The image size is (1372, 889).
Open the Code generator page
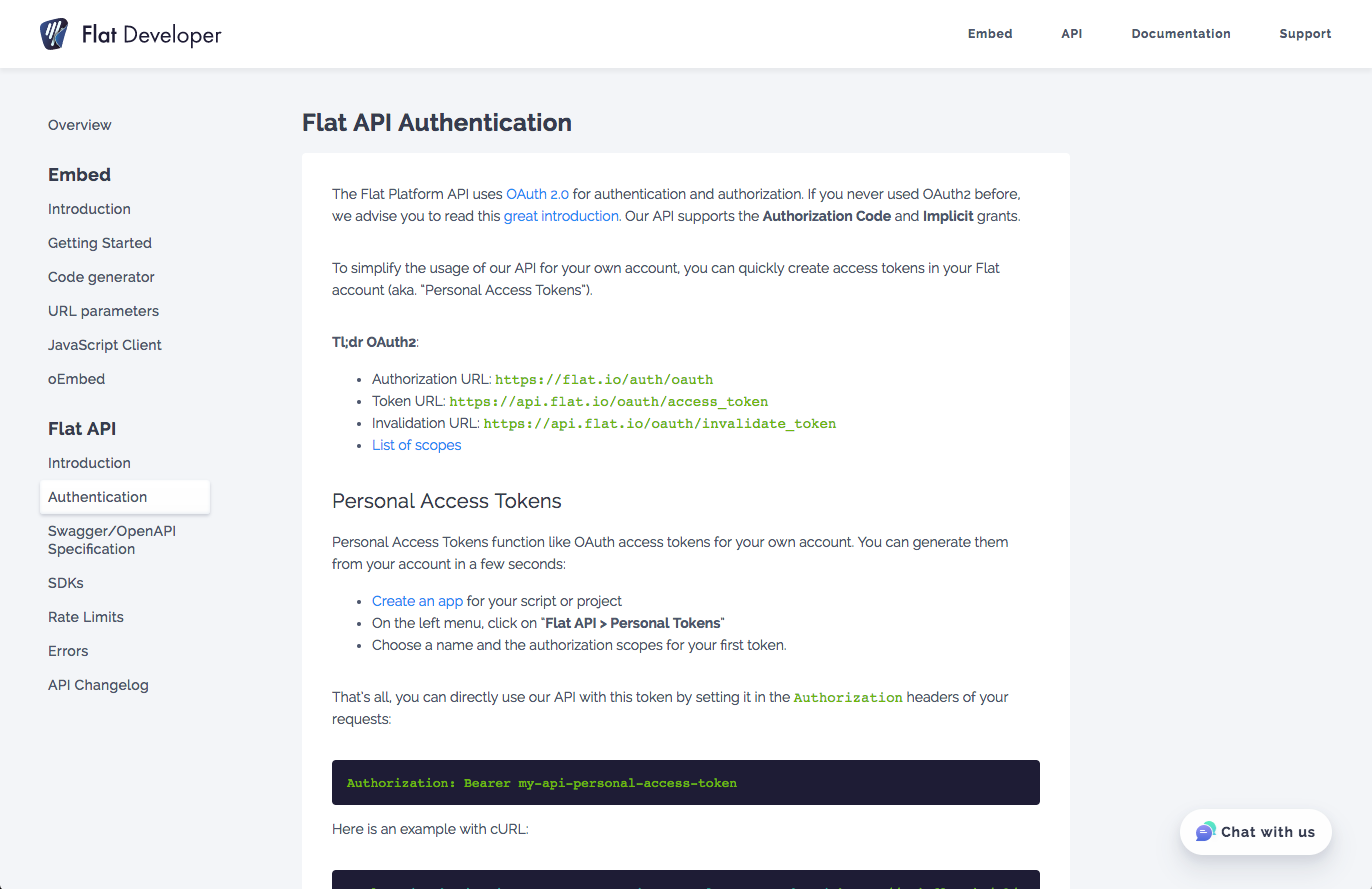101,277
